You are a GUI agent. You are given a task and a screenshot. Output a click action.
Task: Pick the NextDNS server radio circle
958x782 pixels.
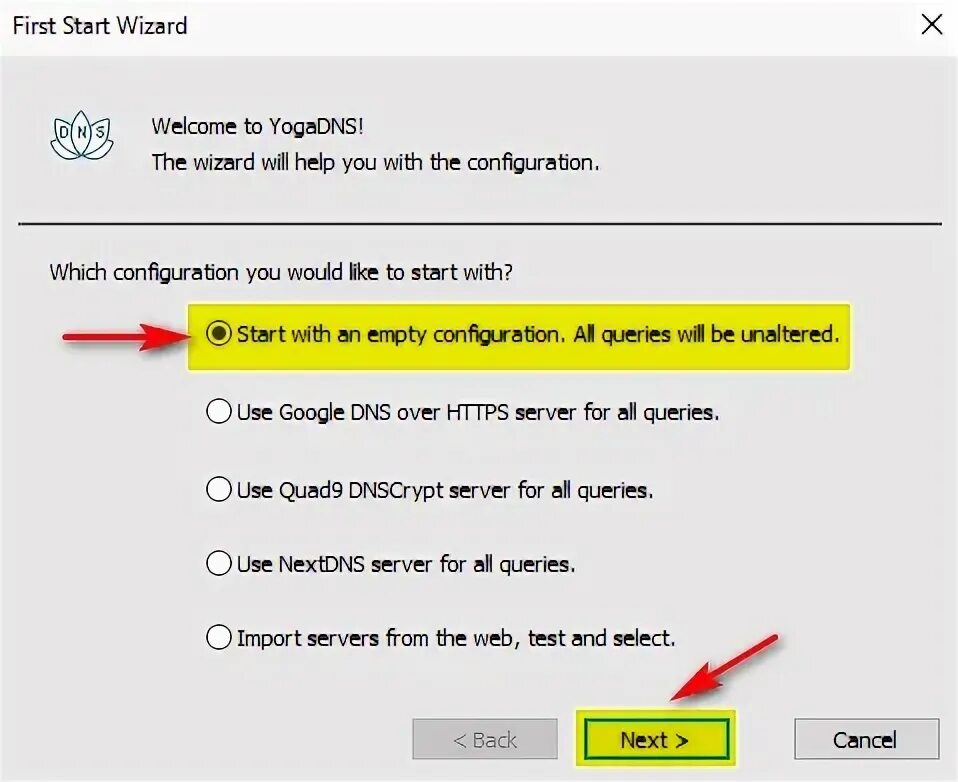pyautogui.click(x=219, y=563)
